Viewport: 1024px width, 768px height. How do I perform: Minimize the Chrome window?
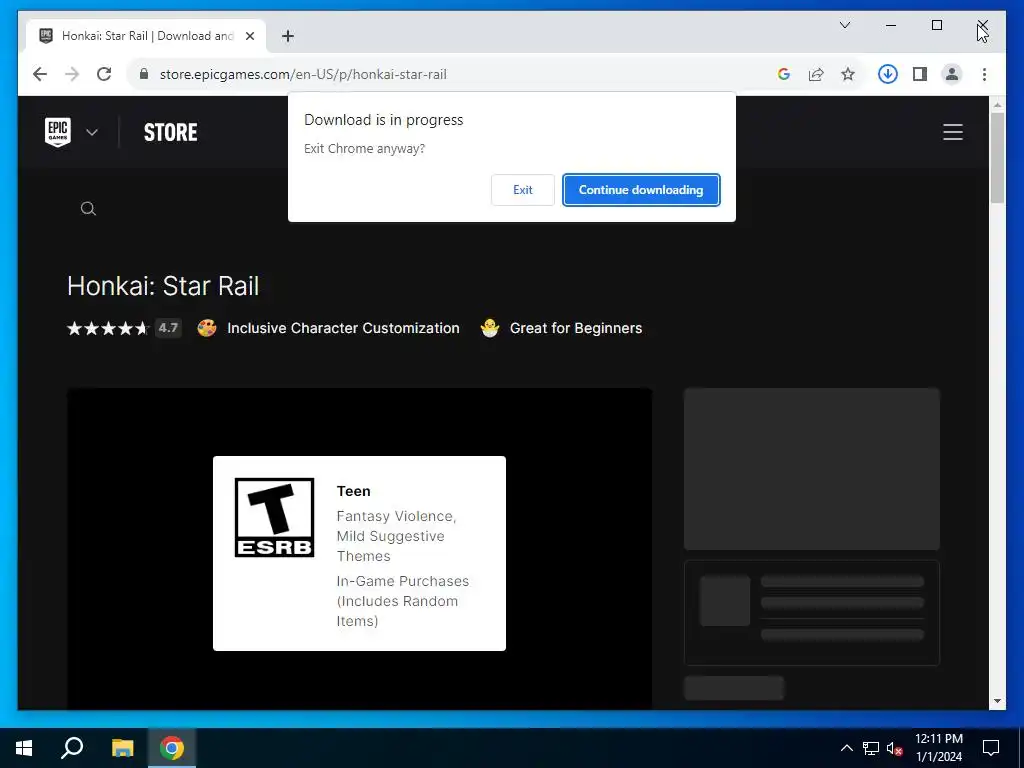[891, 25]
